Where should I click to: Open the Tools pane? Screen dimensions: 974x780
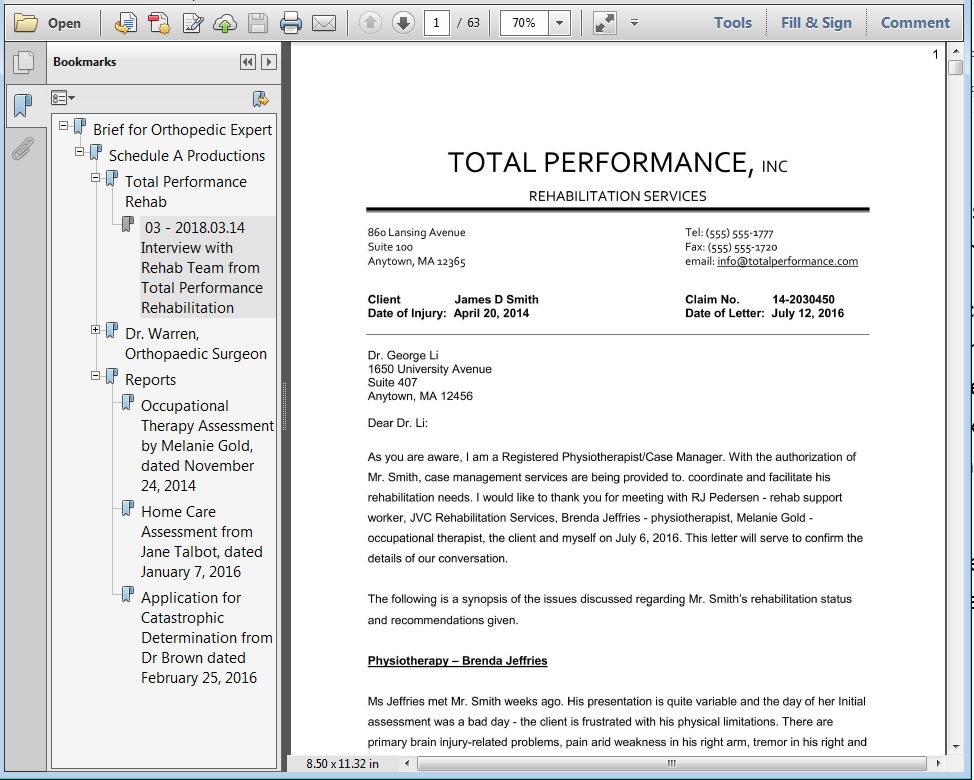(x=732, y=23)
